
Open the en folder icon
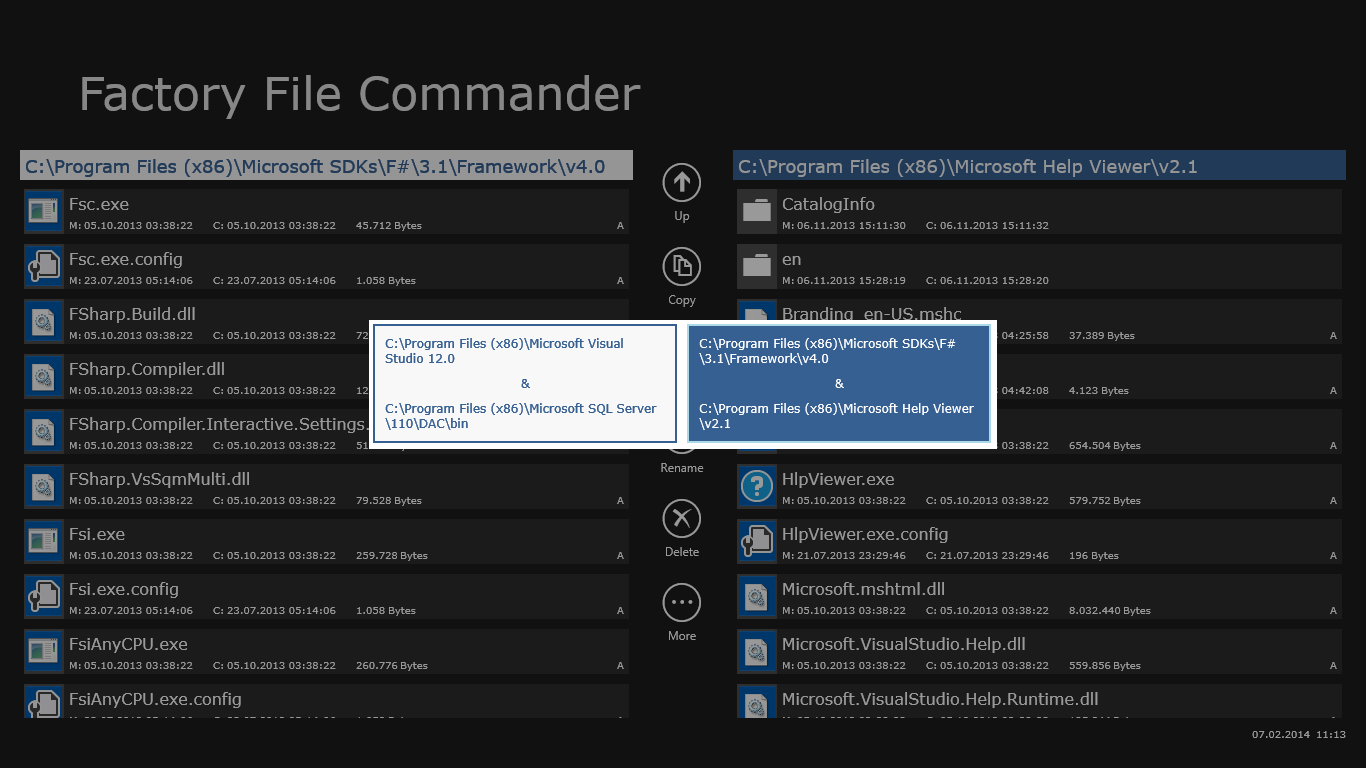(757, 265)
